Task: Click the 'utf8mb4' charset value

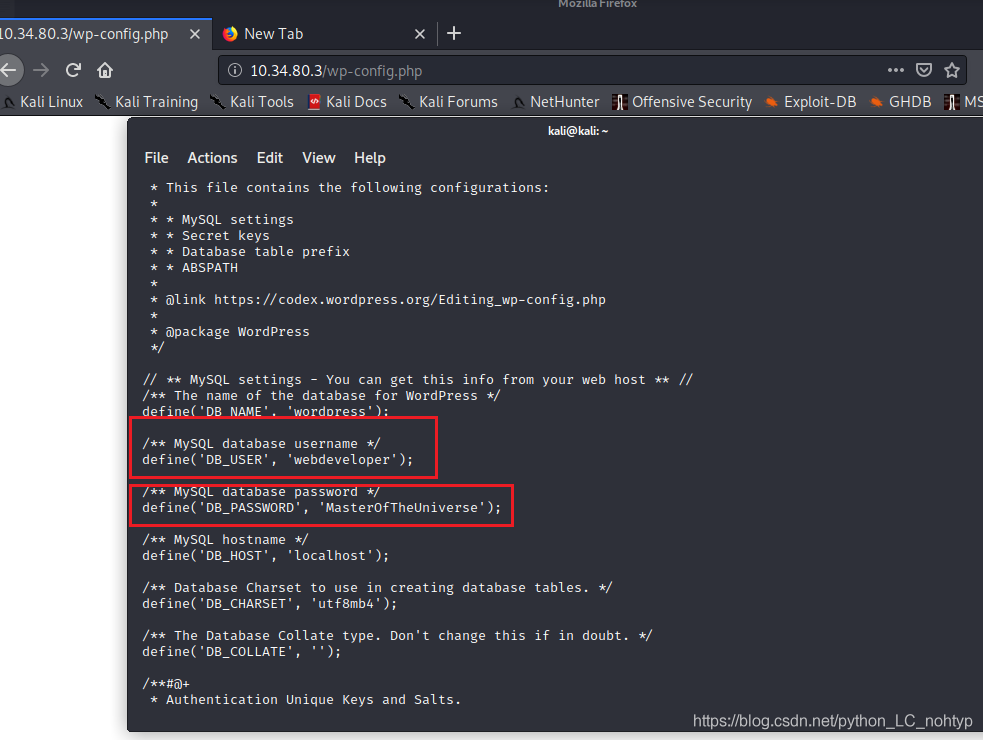Action: point(346,604)
